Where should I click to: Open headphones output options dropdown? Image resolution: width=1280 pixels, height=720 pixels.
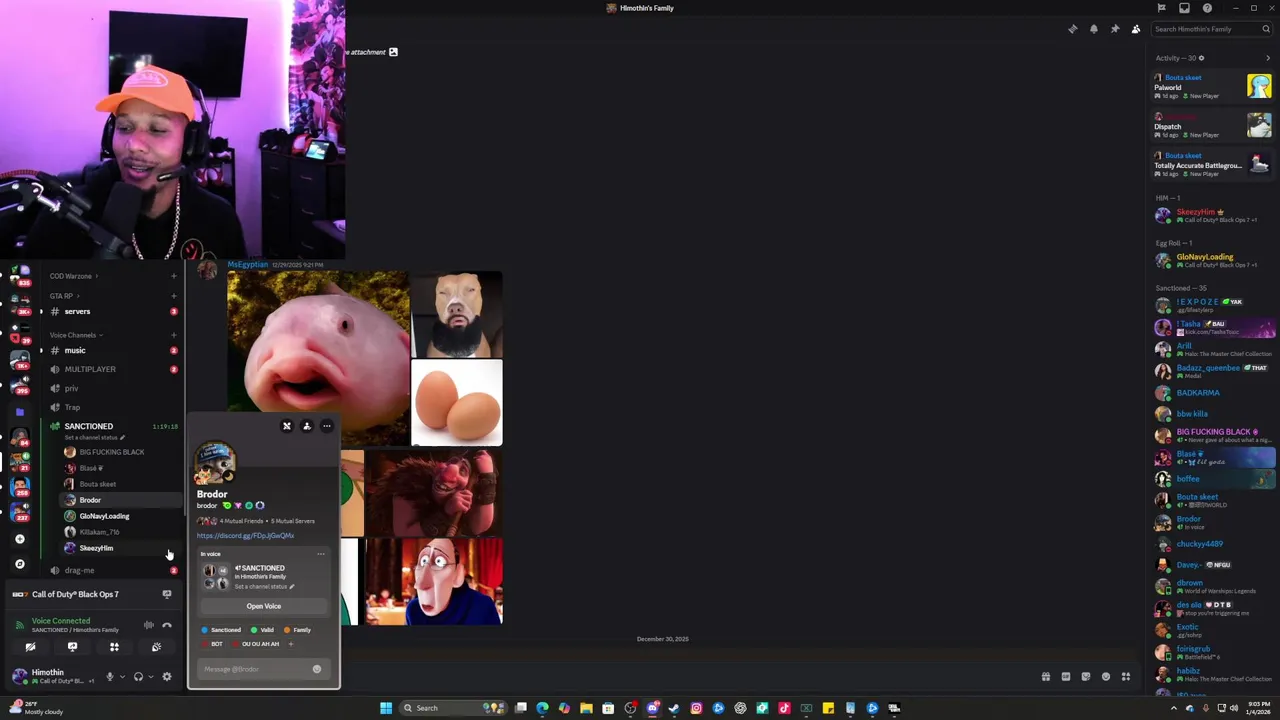click(x=151, y=677)
